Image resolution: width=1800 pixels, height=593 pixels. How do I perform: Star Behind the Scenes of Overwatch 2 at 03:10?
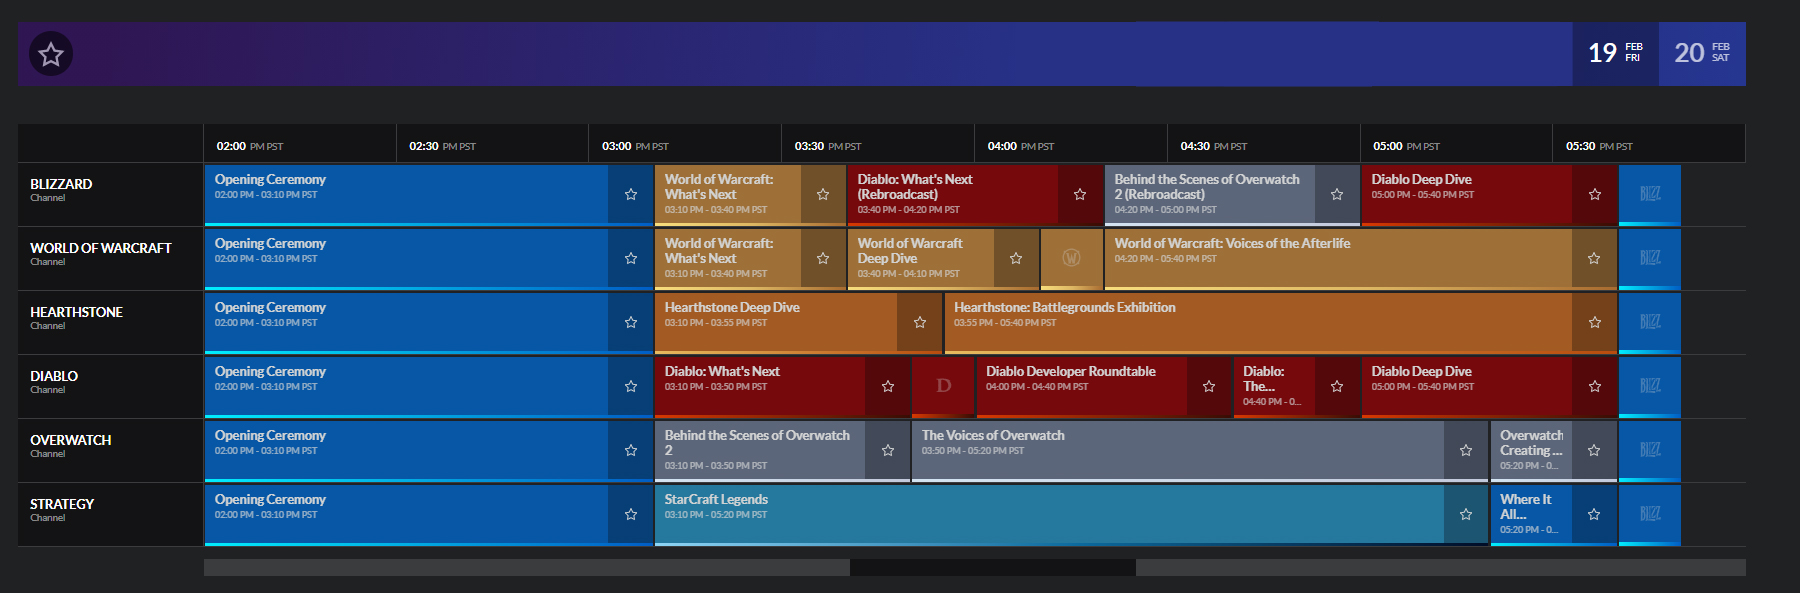888,450
